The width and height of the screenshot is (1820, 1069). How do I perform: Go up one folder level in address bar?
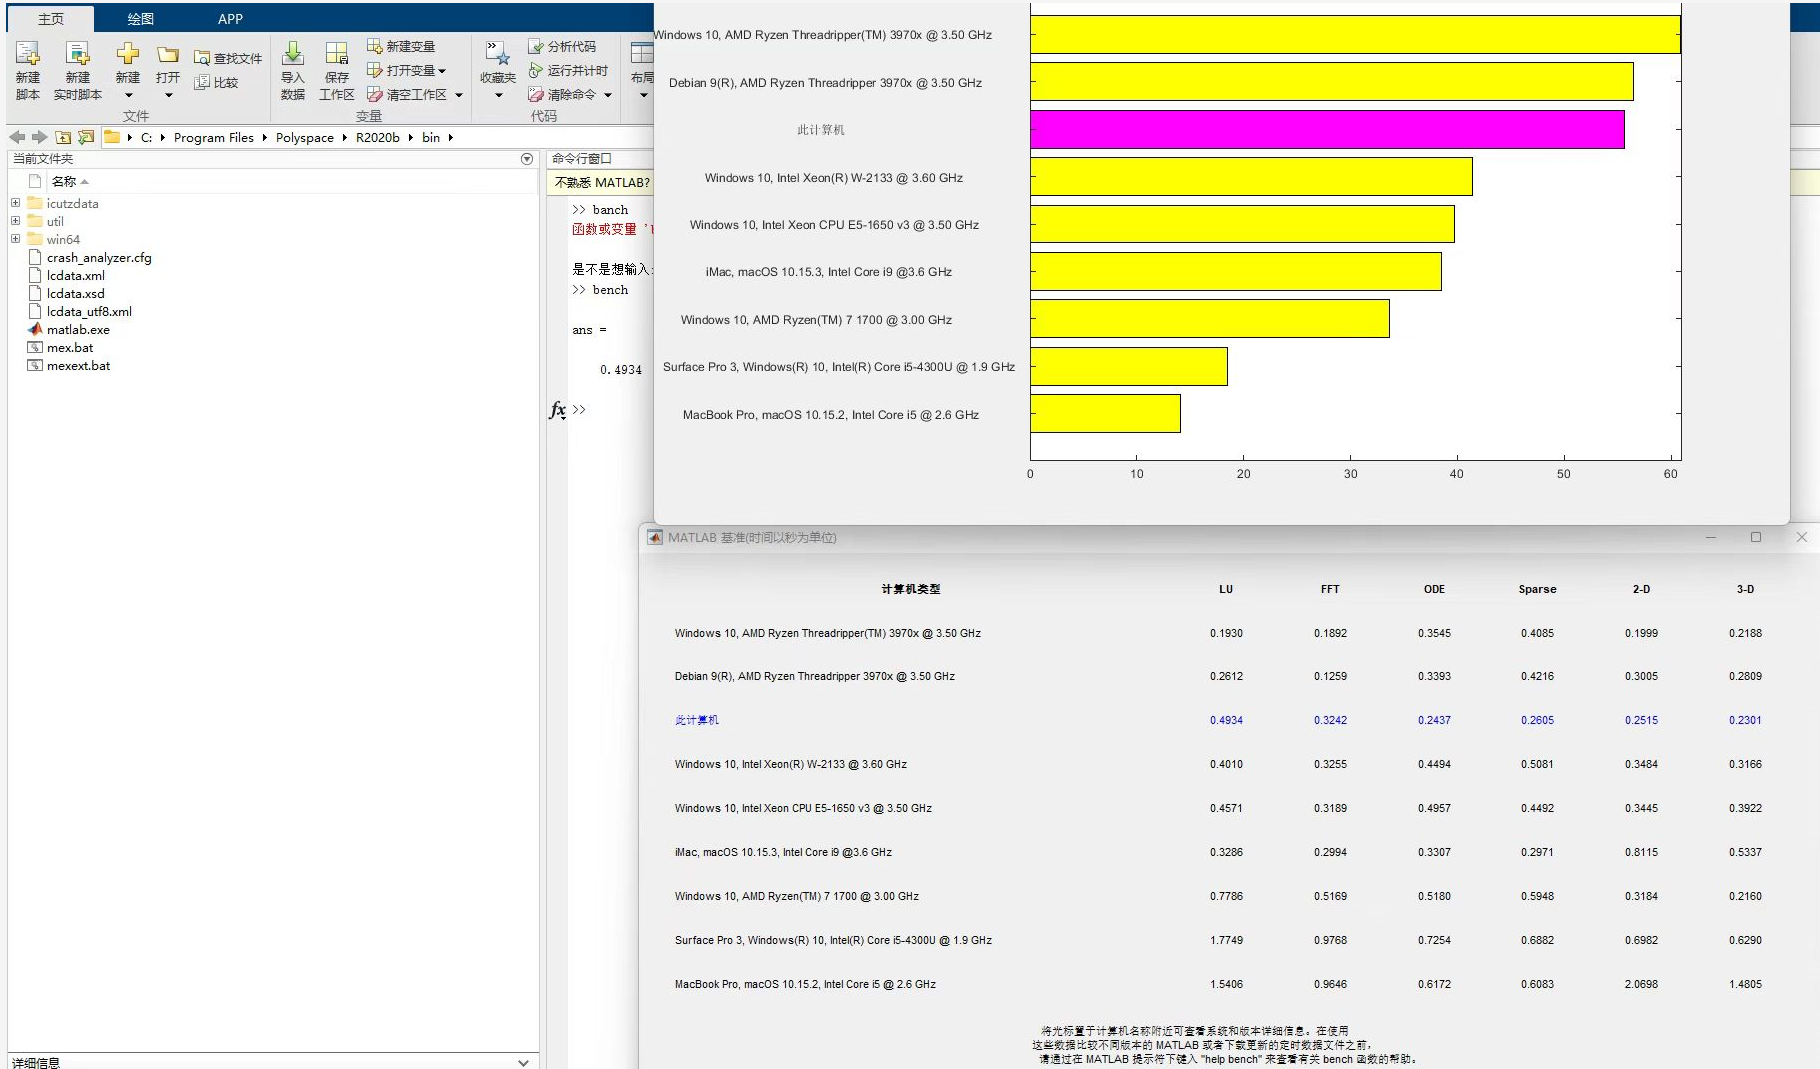pos(63,138)
